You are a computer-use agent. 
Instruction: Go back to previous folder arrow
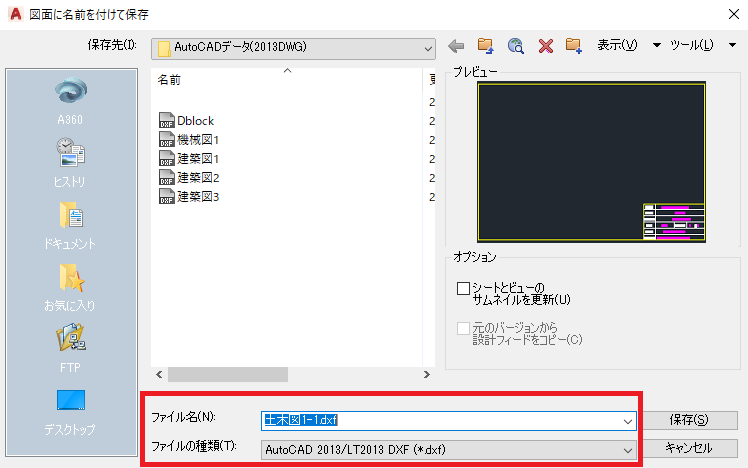click(456, 46)
